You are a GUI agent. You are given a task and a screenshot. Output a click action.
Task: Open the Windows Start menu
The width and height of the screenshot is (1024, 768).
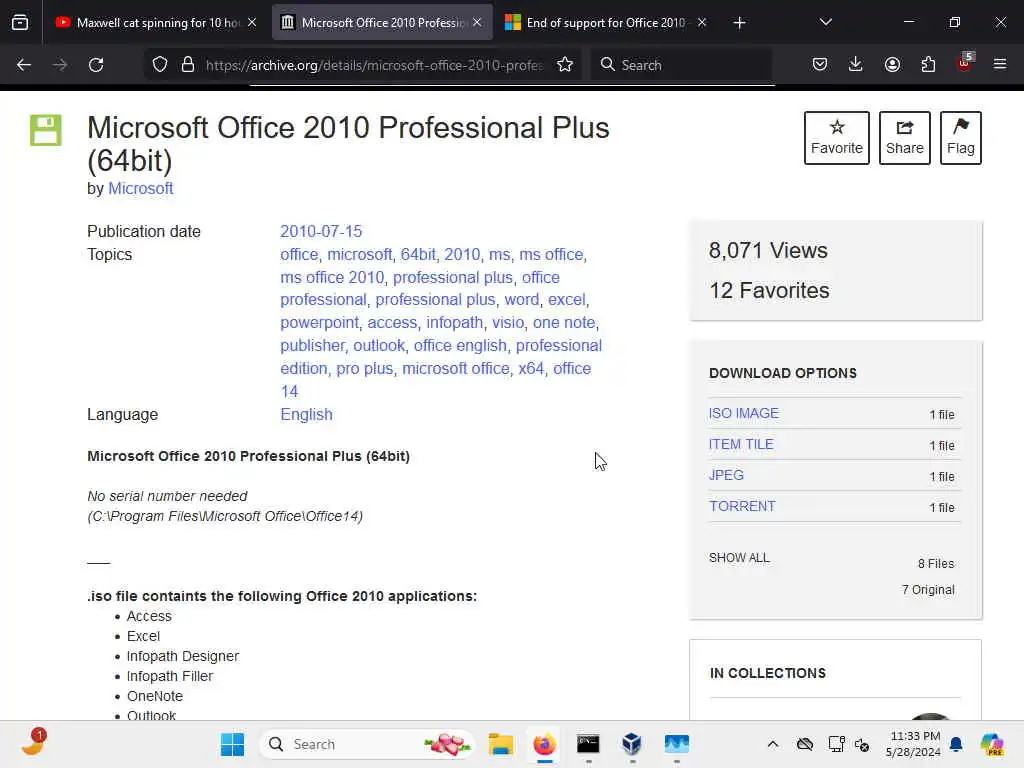pyautogui.click(x=232, y=744)
